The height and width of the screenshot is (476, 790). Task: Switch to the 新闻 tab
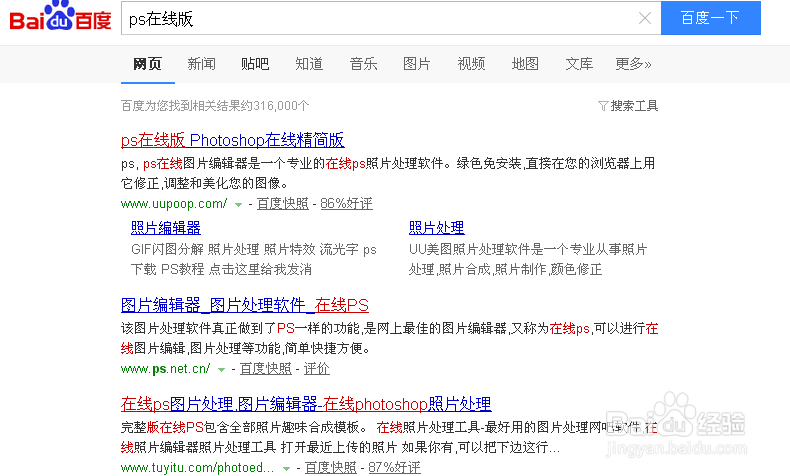[202, 64]
